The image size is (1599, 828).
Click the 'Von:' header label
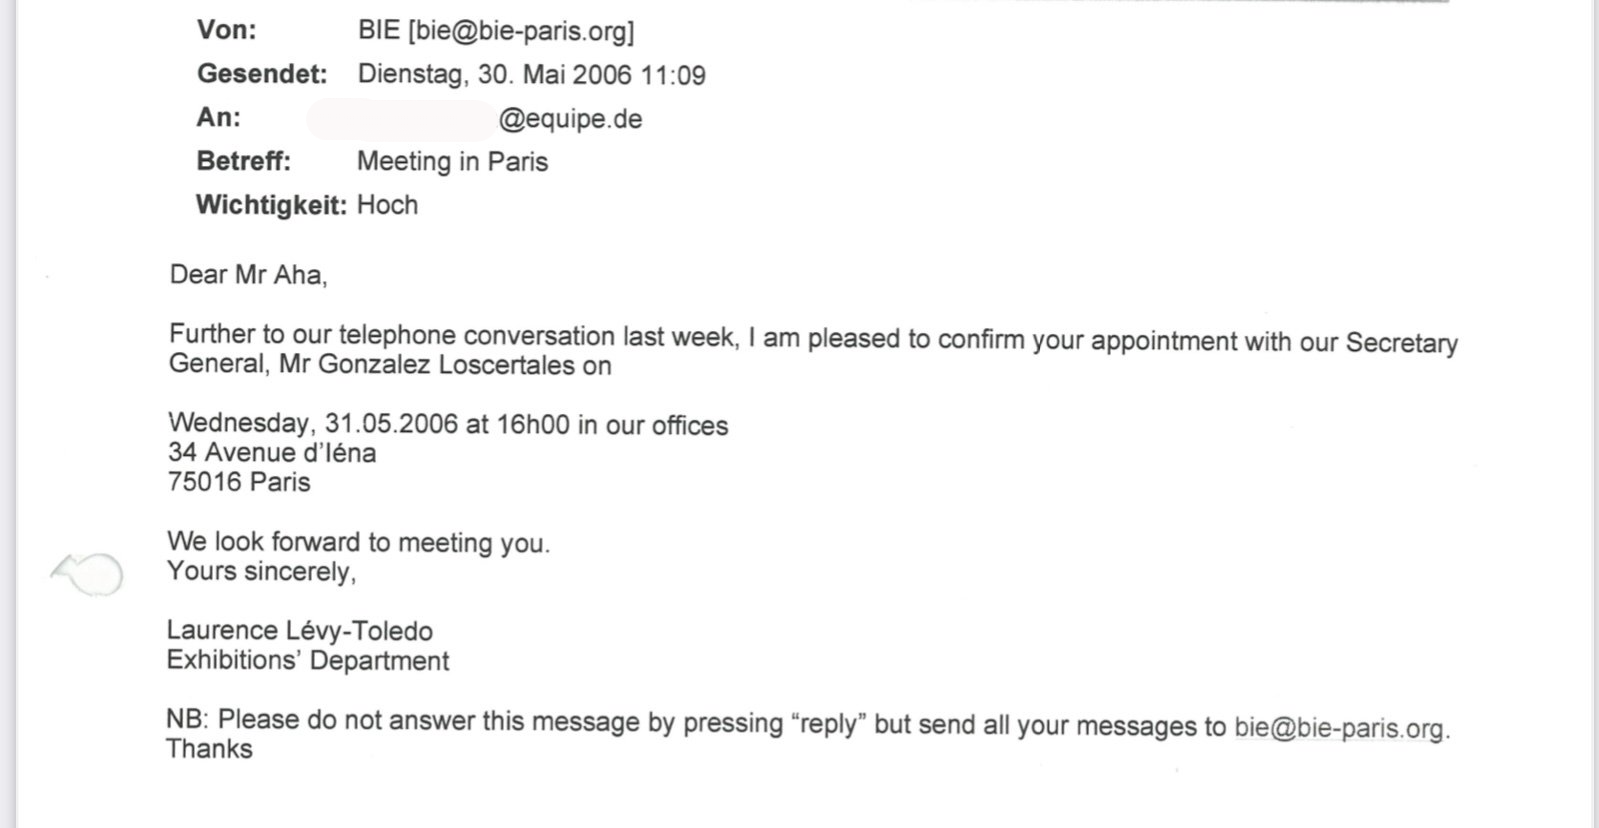[226, 30]
